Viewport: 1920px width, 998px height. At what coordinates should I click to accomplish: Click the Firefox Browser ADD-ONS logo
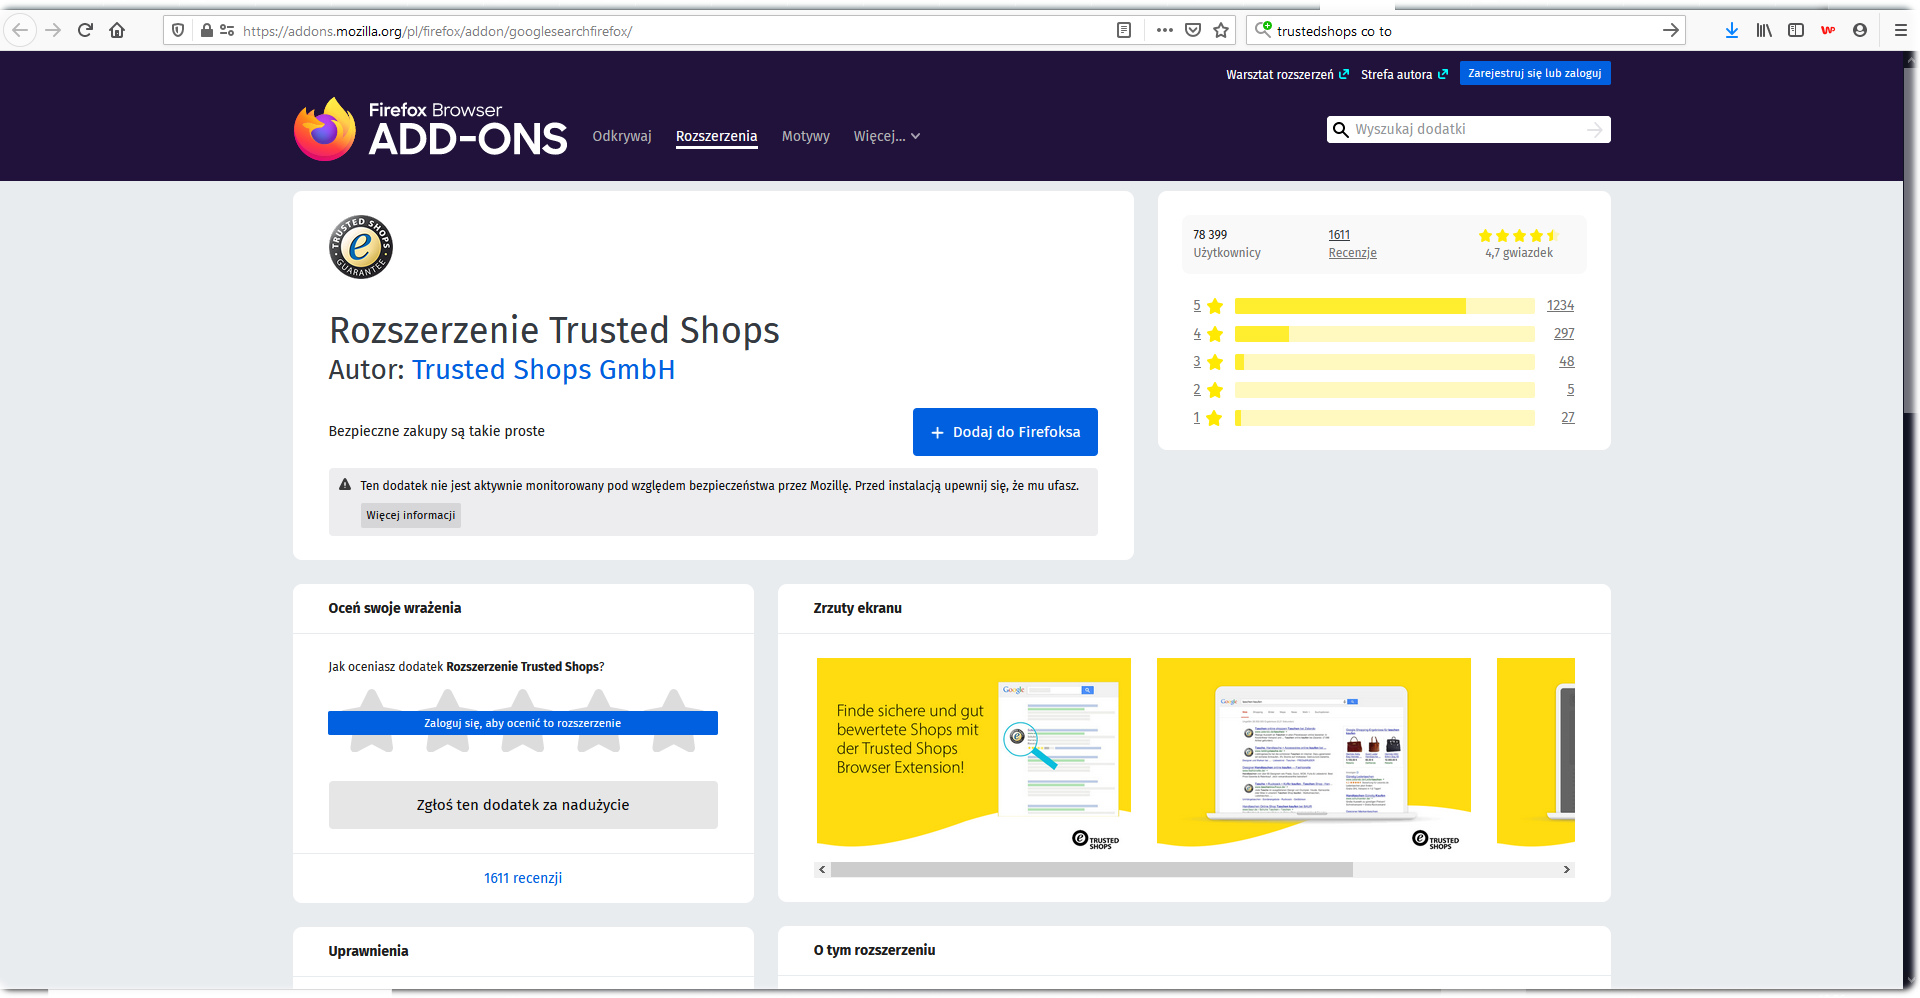(431, 129)
